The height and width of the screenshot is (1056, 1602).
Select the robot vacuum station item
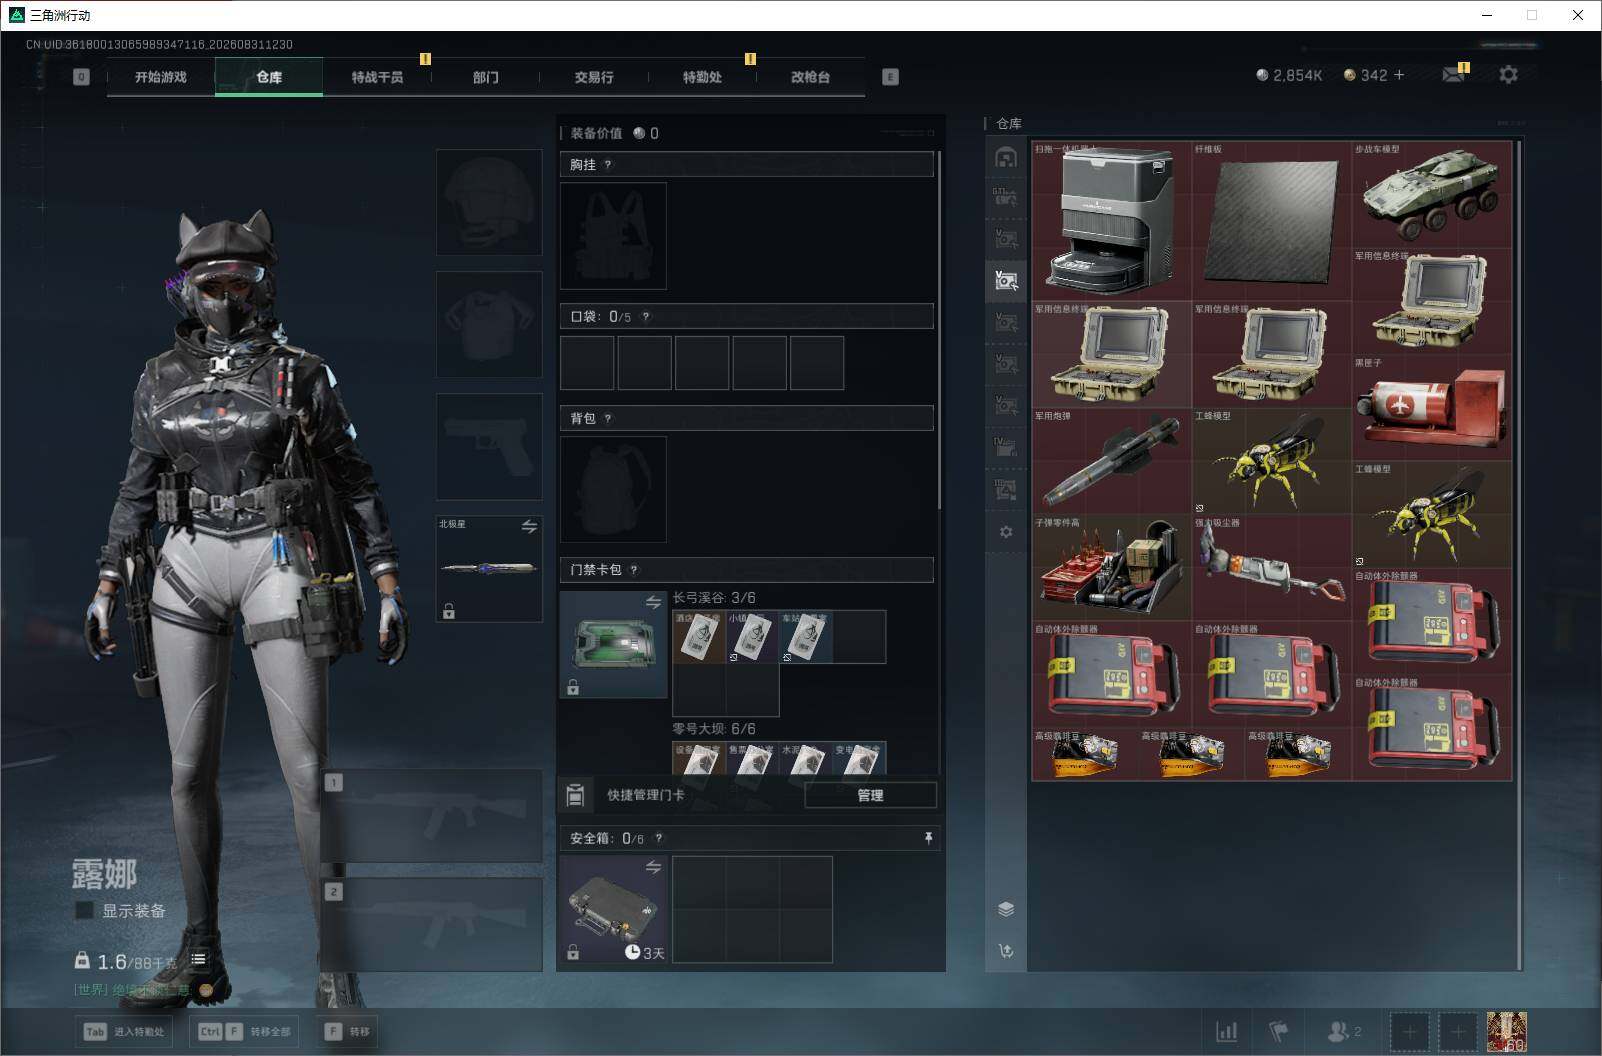(1112, 221)
